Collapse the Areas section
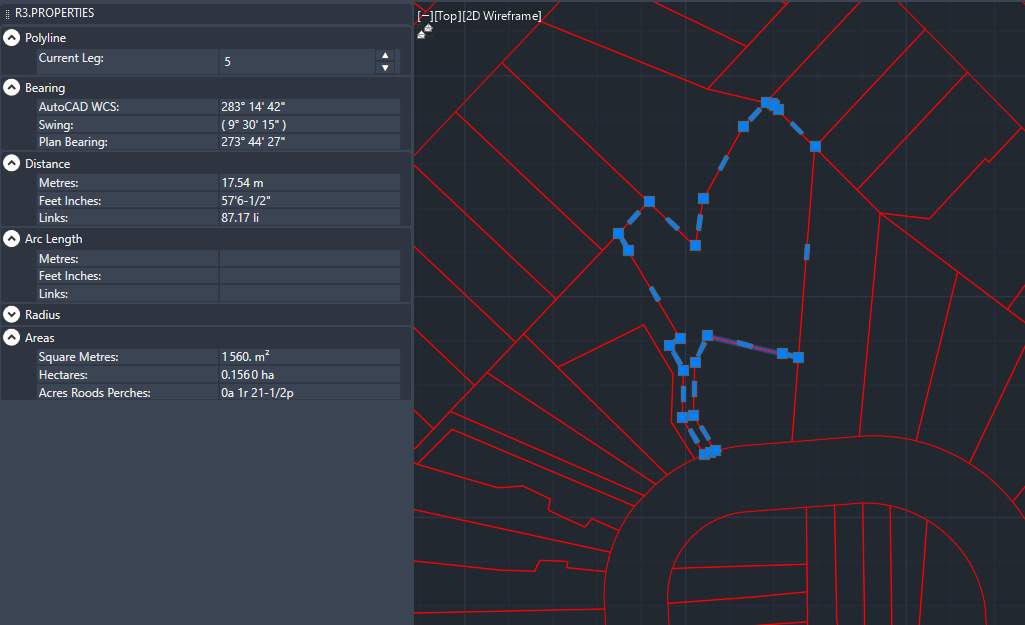1025x625 pixels. 12,337
